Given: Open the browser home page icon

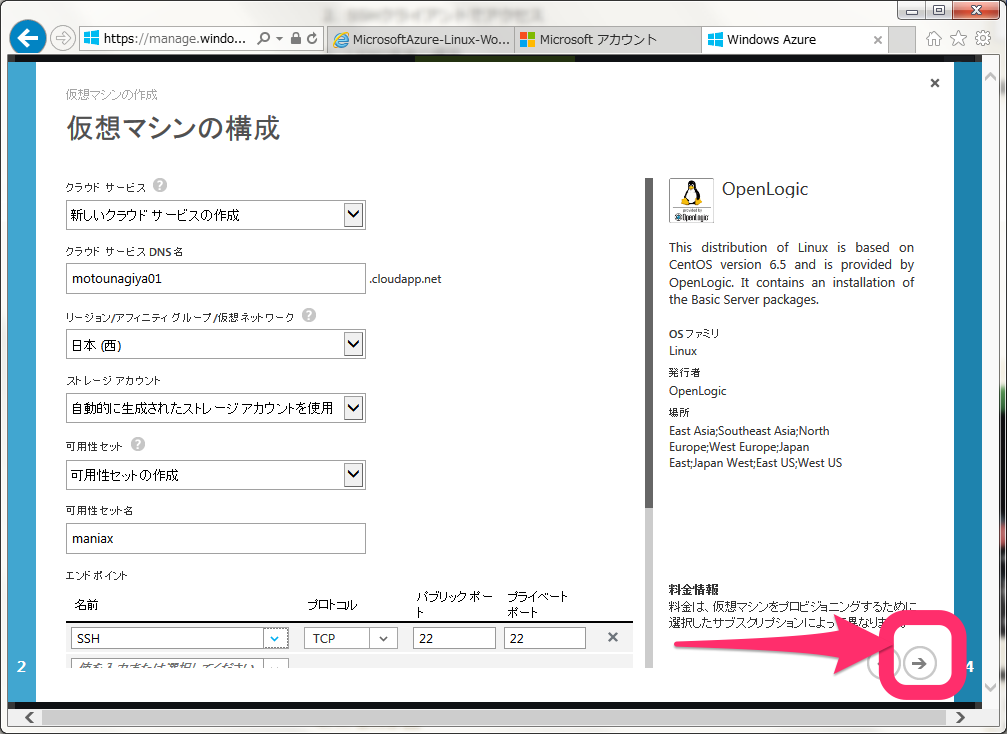Looking at the screenshot, I should pos(934,39).
